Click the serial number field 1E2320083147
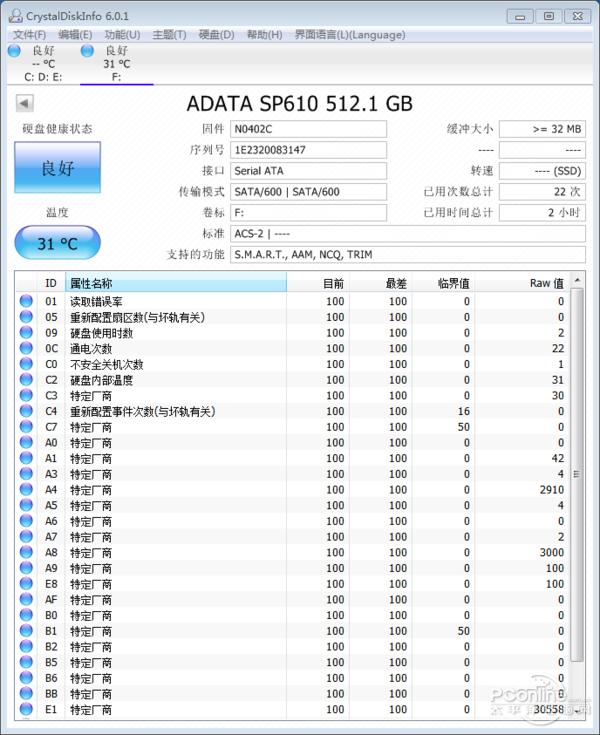Viewport: 600px width, 735px height. pyautogui.click(x=308, y=150)
